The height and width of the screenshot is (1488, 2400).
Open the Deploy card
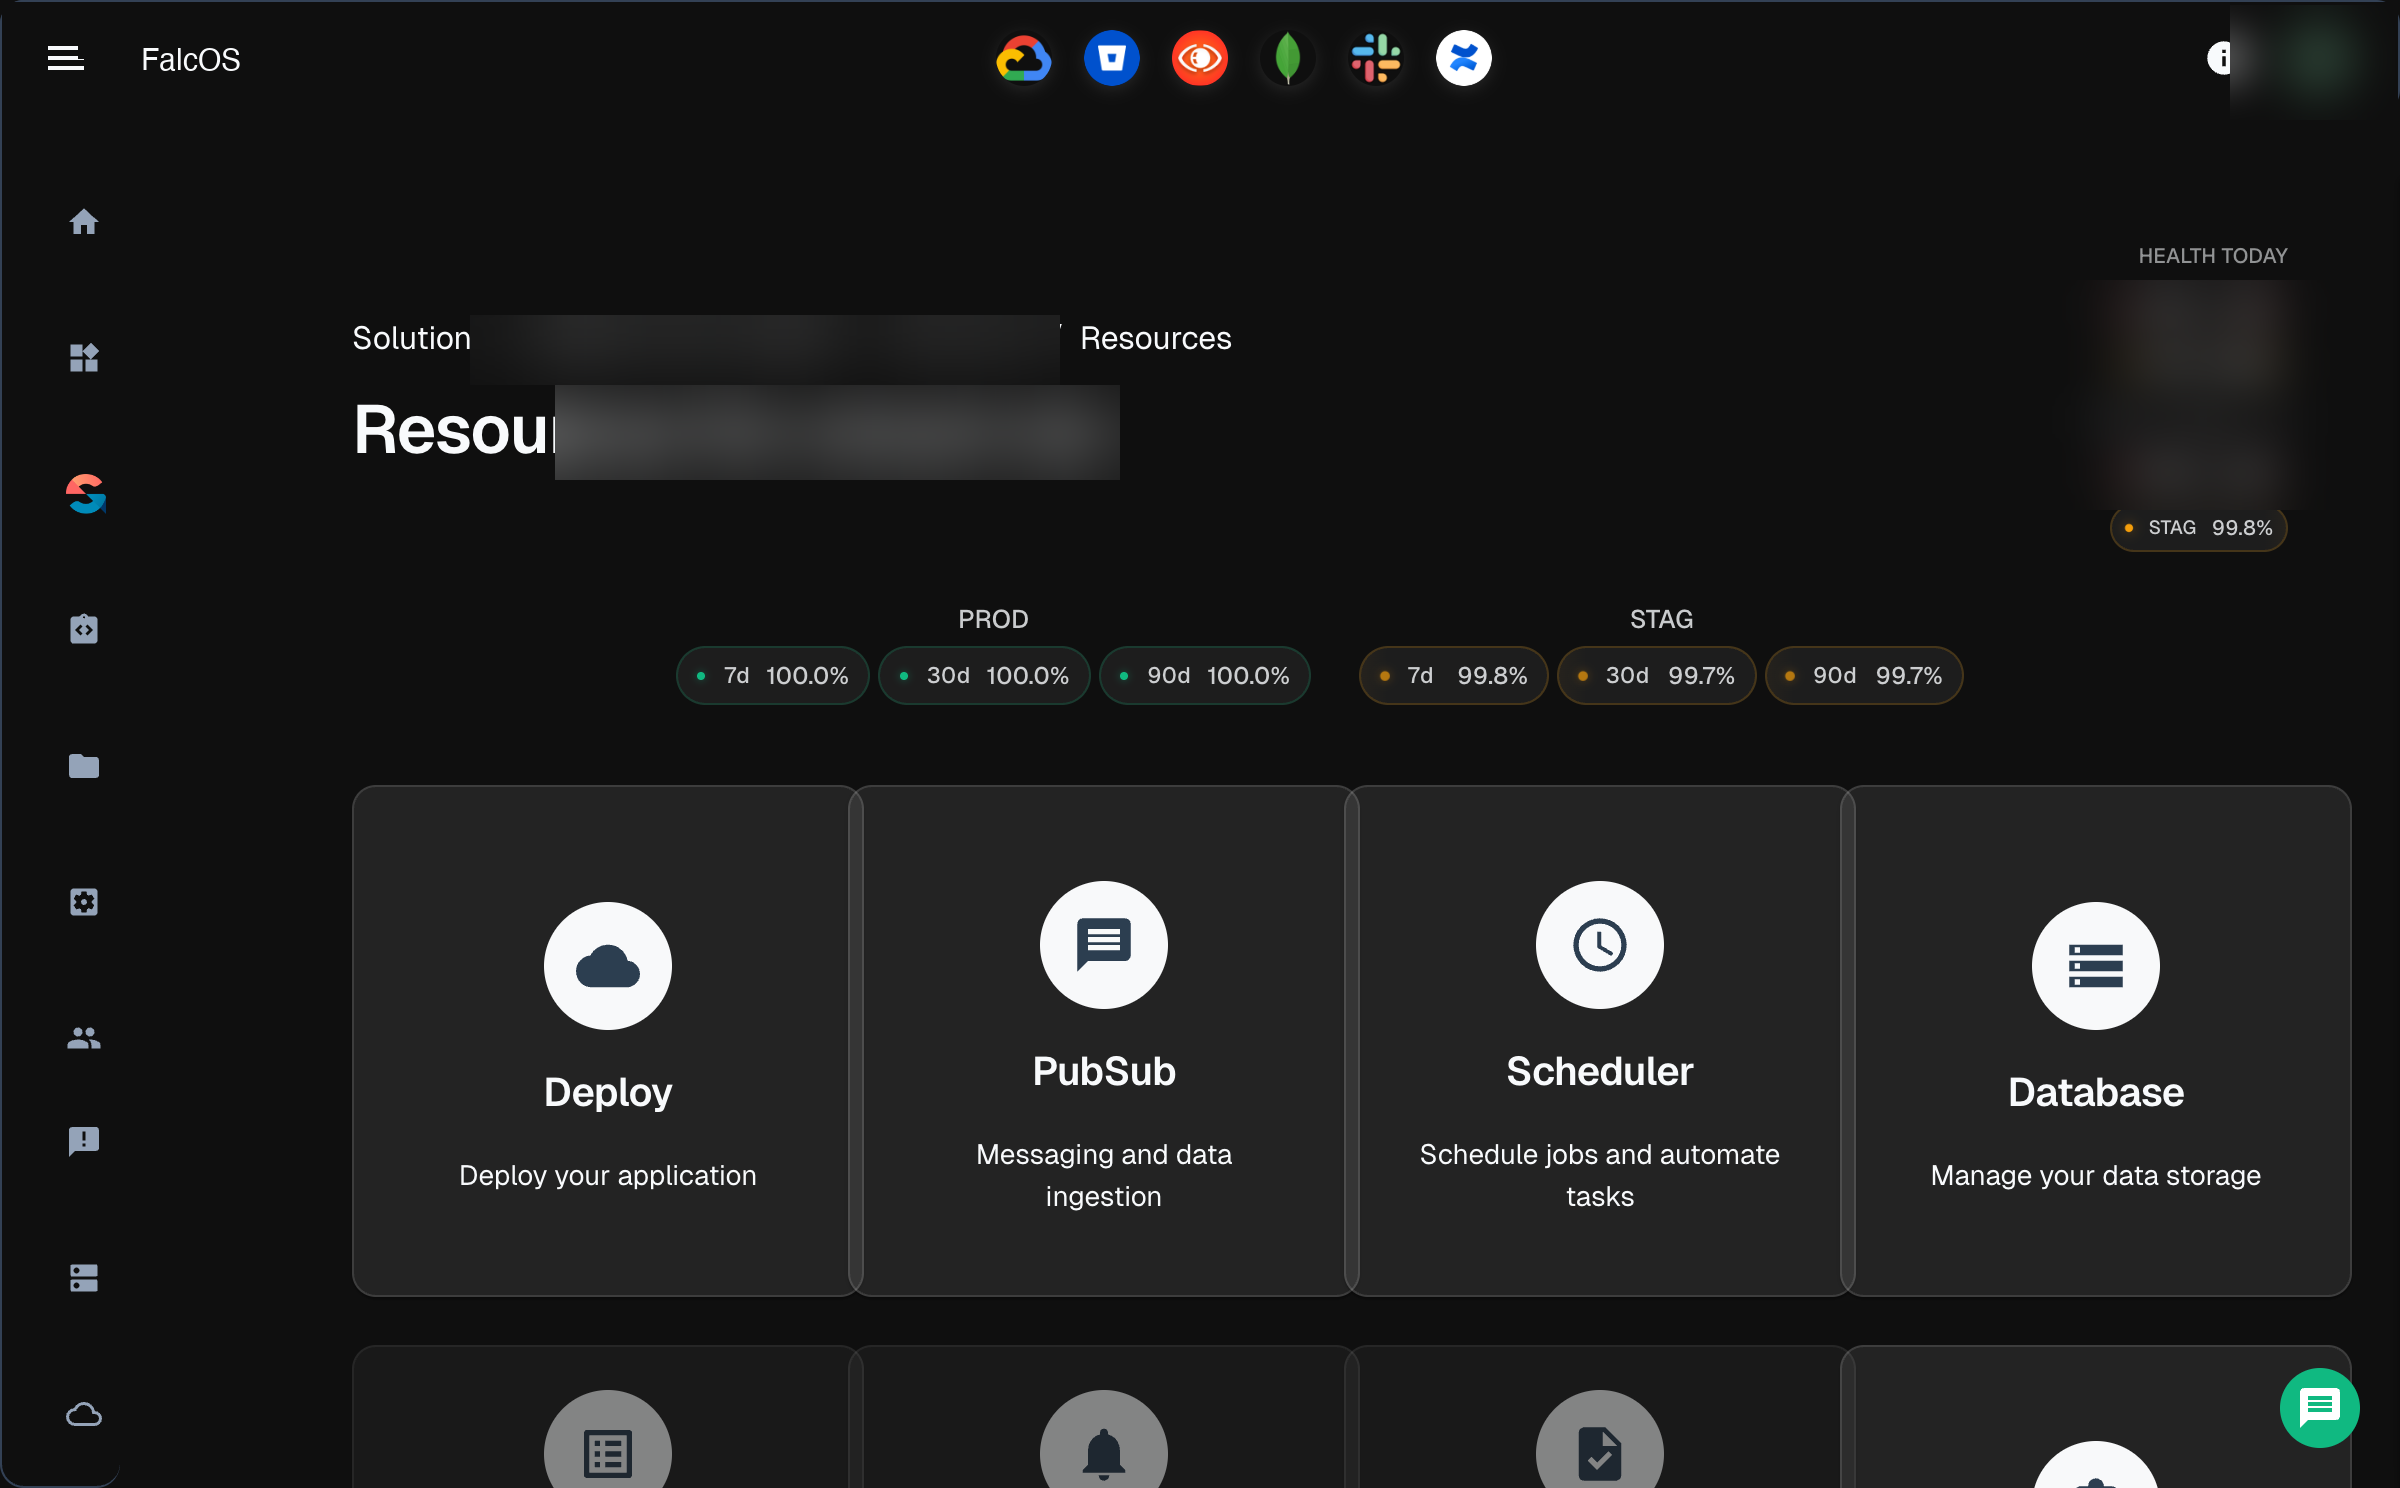[607, 1040]
